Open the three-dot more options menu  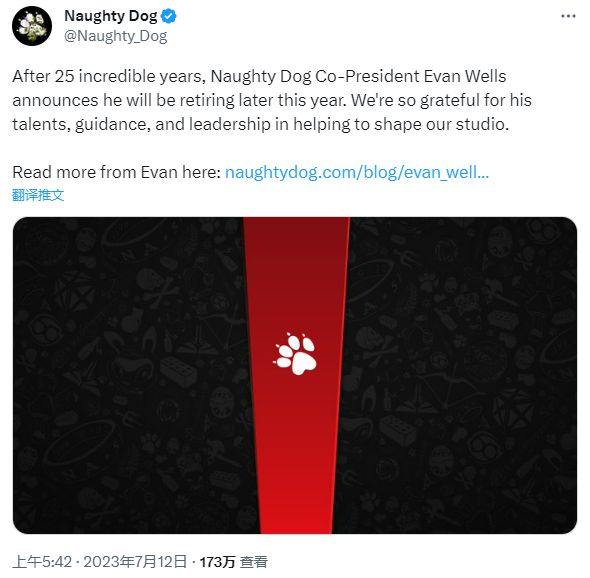click(x=568, y=16)
